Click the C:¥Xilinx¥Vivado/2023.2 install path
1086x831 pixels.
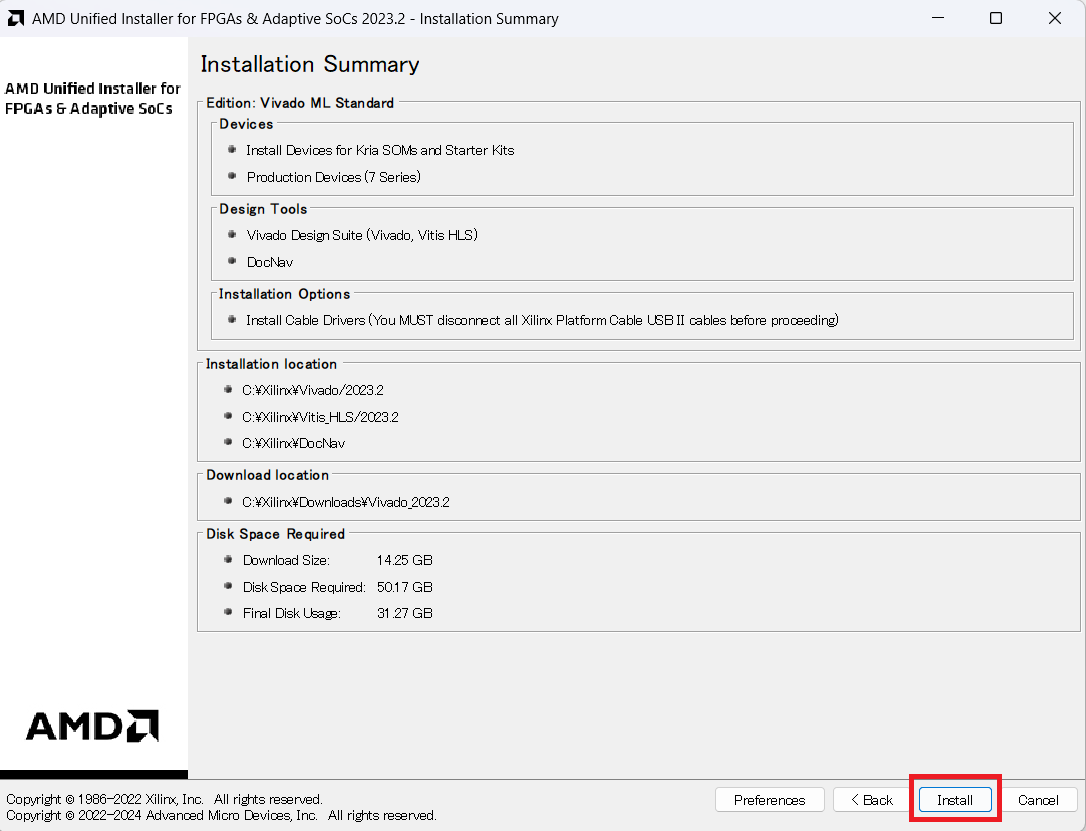point(312,391)
